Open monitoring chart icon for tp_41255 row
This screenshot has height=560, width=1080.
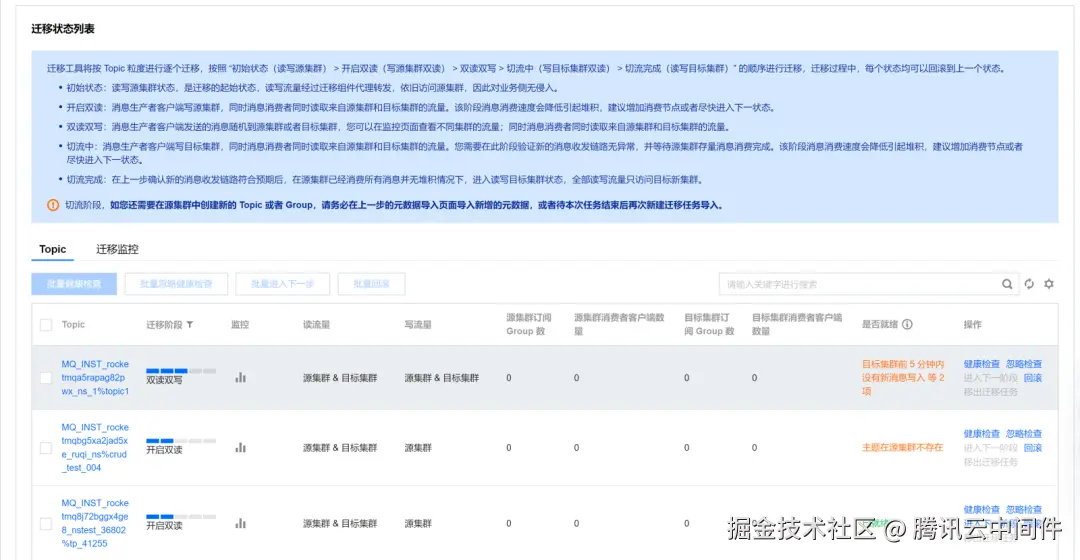point(240,523)
